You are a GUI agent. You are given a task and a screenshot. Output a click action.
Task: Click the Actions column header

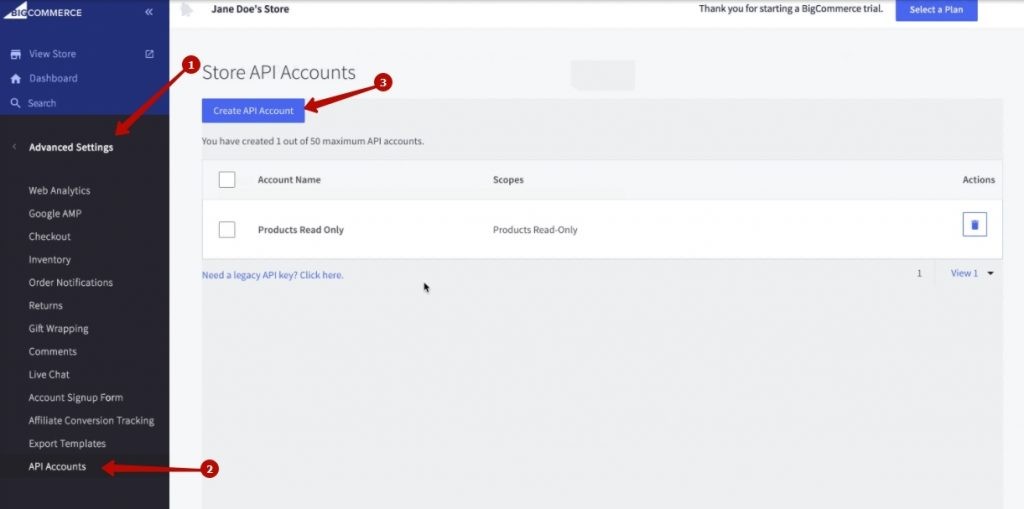(978, 180)
